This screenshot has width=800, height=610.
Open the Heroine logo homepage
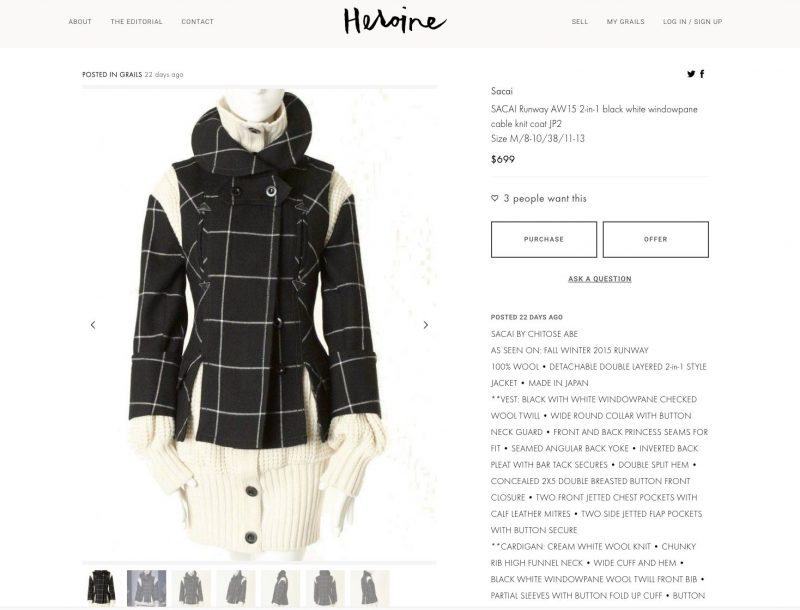(394, 22)
